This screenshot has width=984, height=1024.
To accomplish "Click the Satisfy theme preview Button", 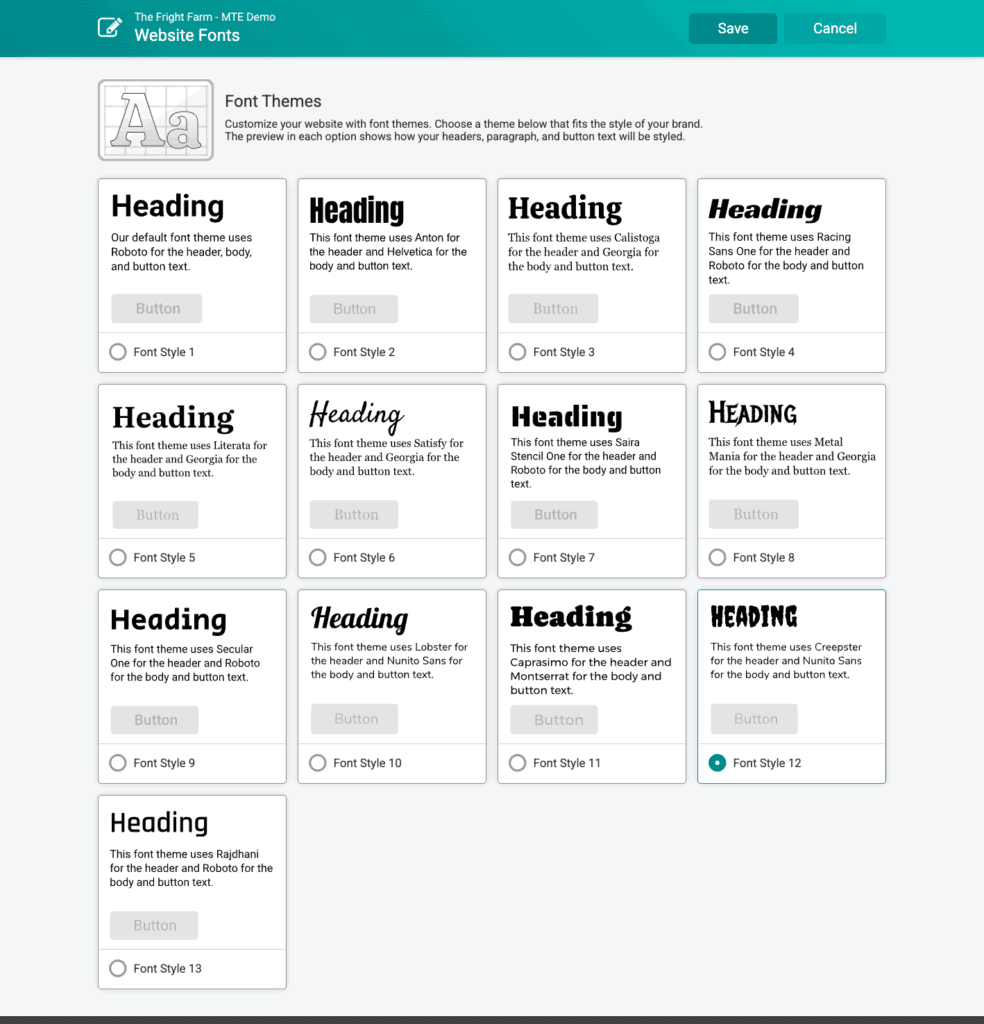I will (354, 515).
